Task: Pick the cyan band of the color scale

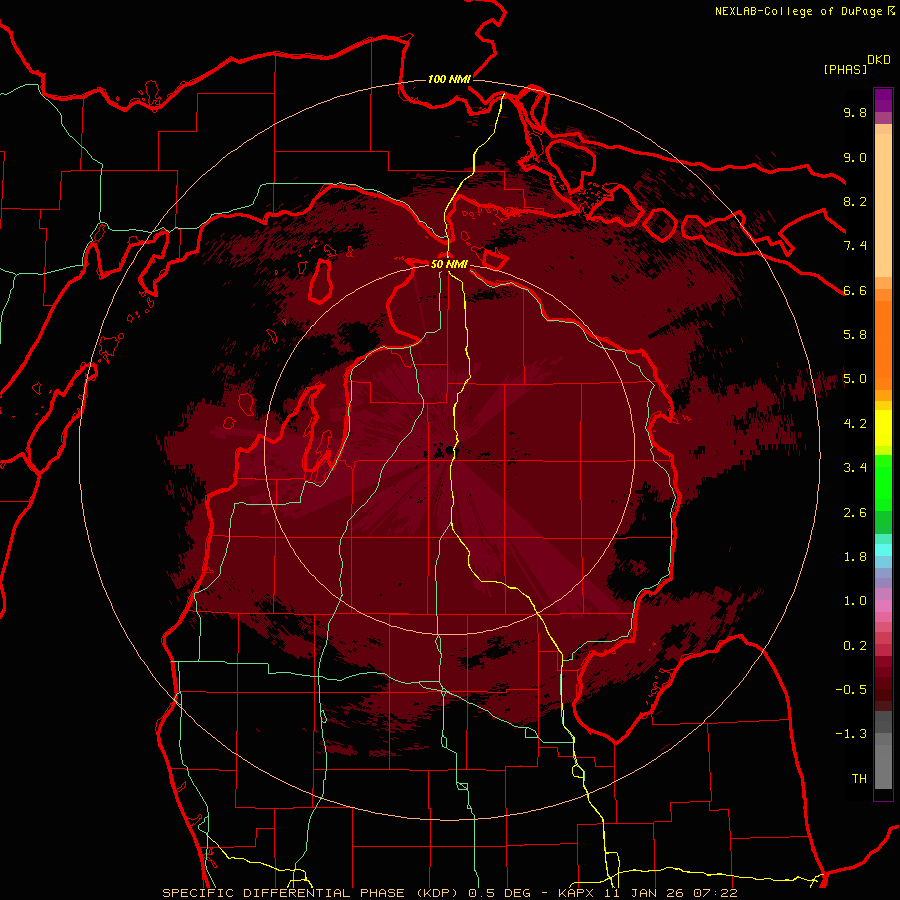Action: 883,549
